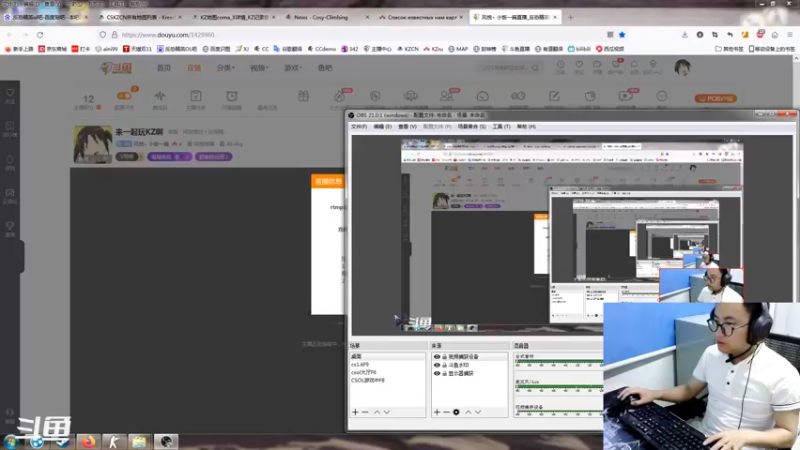Remove selected scene with the minus icon
This screenshot has width=800, height=450.
tap(365, 412)
